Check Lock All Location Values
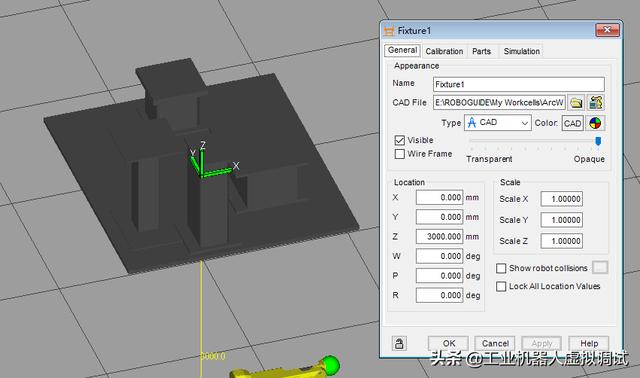Screen dimensions: 640x378 coord(501,286)
